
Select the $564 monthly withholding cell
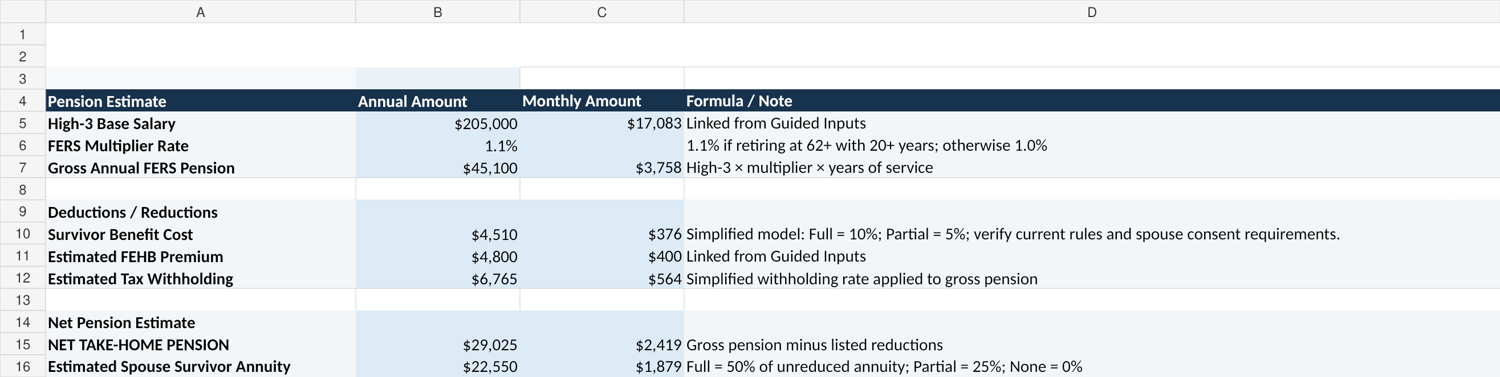click(602, 278)
